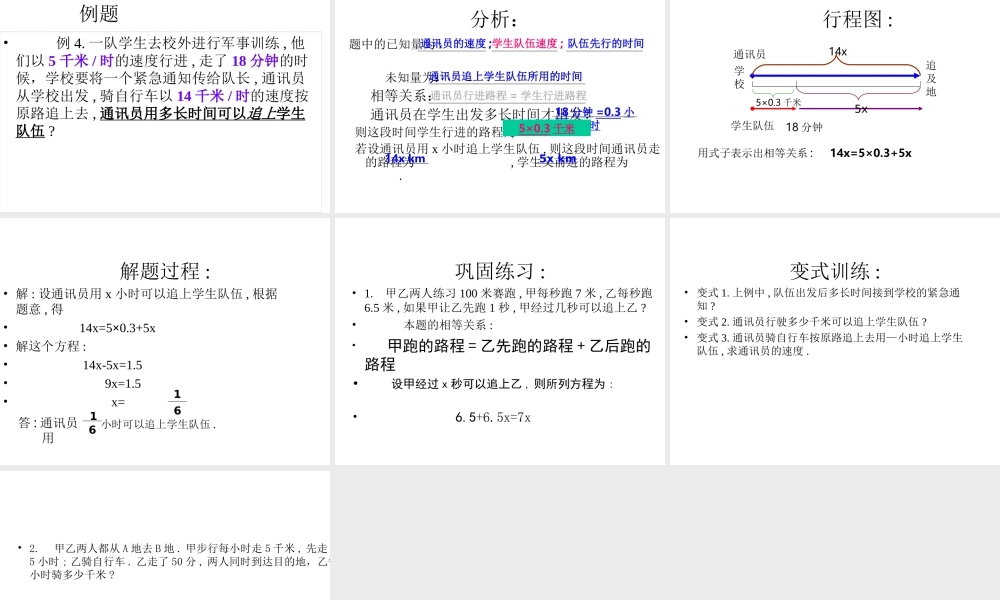This screenshot has width=1000, height=600.
Task: Click the pink text '学生队伍速度'
Action: click(x=525, y=43)
